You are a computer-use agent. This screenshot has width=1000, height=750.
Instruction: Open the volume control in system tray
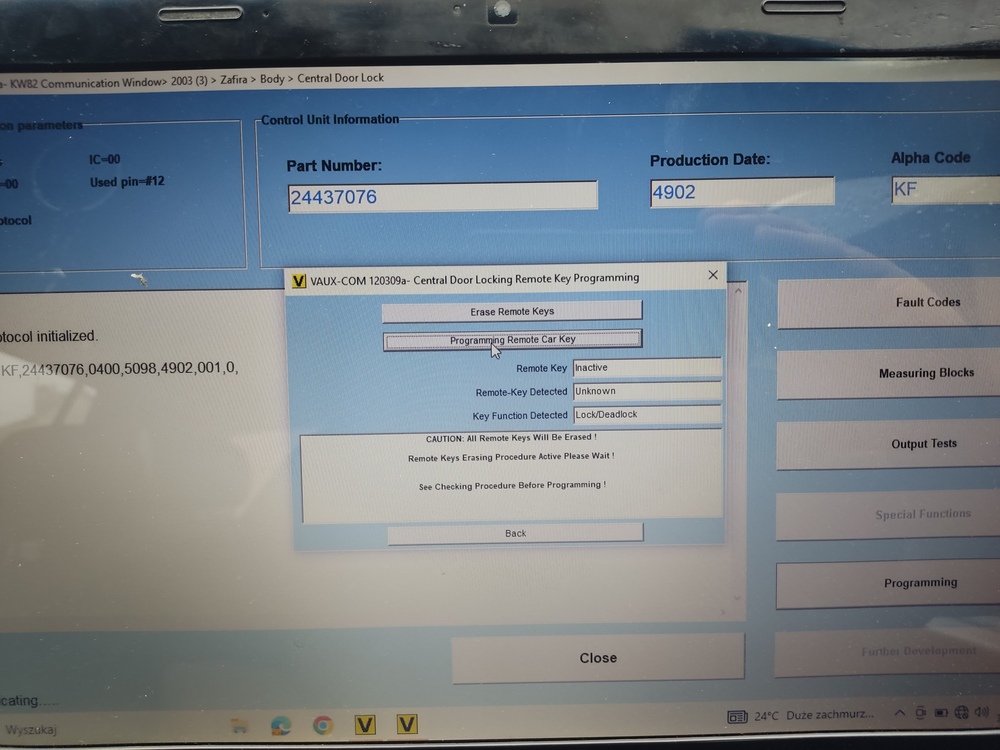coord(983,714)
